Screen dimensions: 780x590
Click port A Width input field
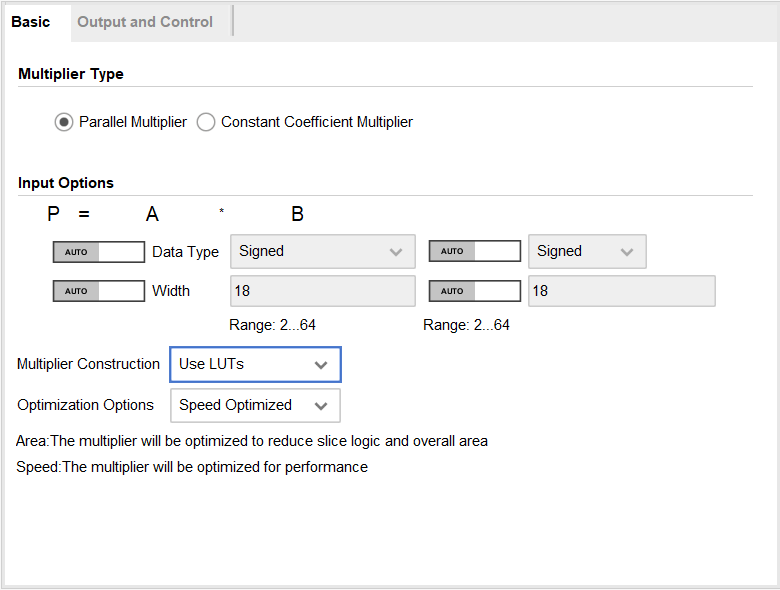[x=323, y=291]
